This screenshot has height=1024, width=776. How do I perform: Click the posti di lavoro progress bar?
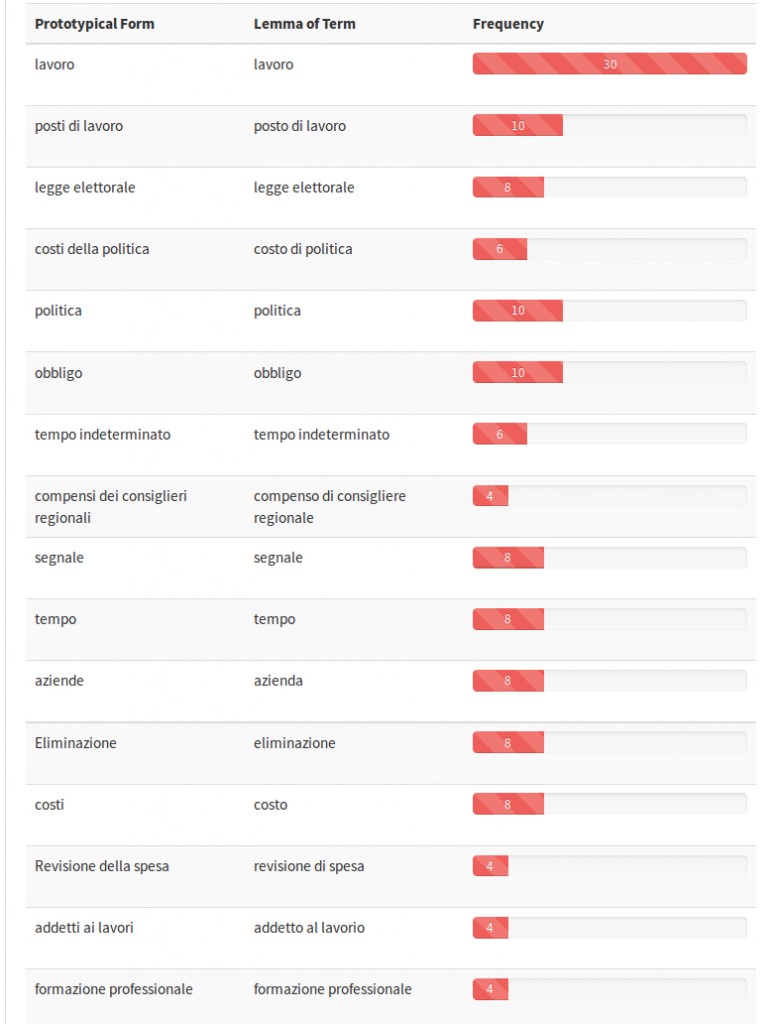pyautogui.click(x=609, y=125)
